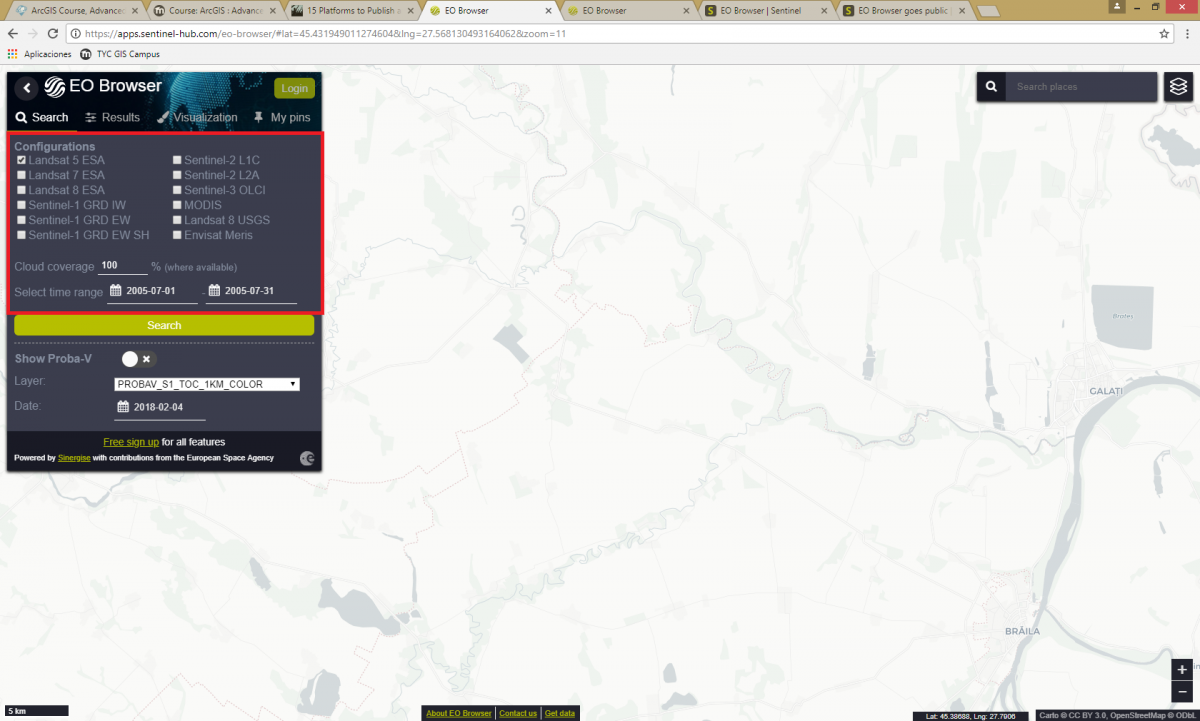
Task: Click the green Search button
Action: click(163, 325)
